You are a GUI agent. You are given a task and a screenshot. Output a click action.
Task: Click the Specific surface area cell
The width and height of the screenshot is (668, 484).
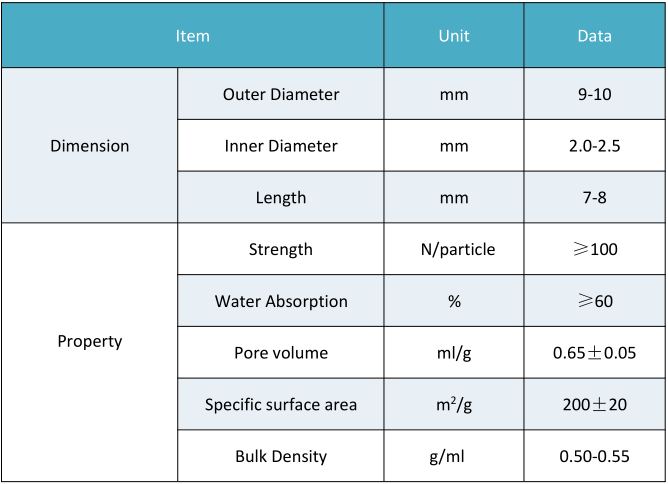pyautogui.click(x=281, y=404)
